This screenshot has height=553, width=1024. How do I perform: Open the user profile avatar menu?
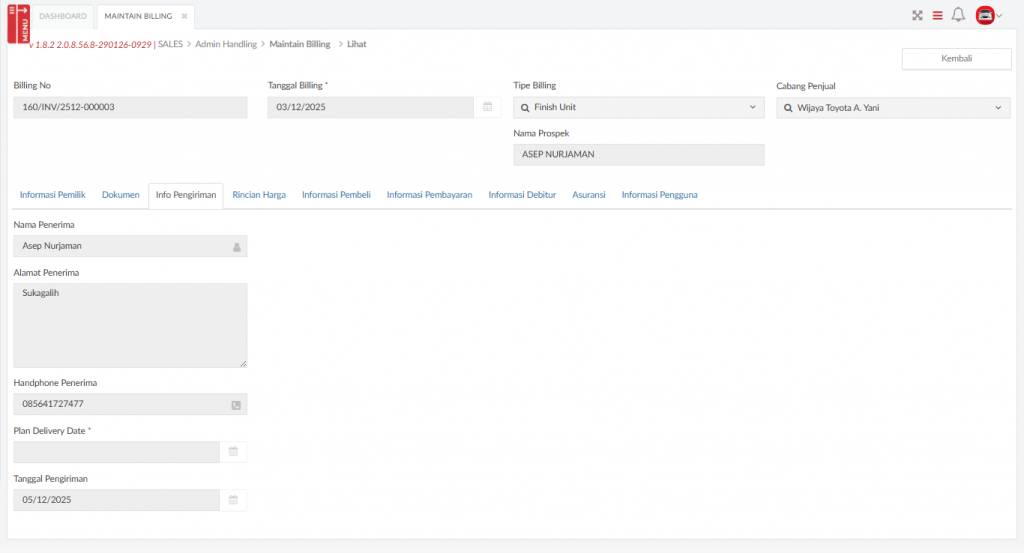click(986, 15)
